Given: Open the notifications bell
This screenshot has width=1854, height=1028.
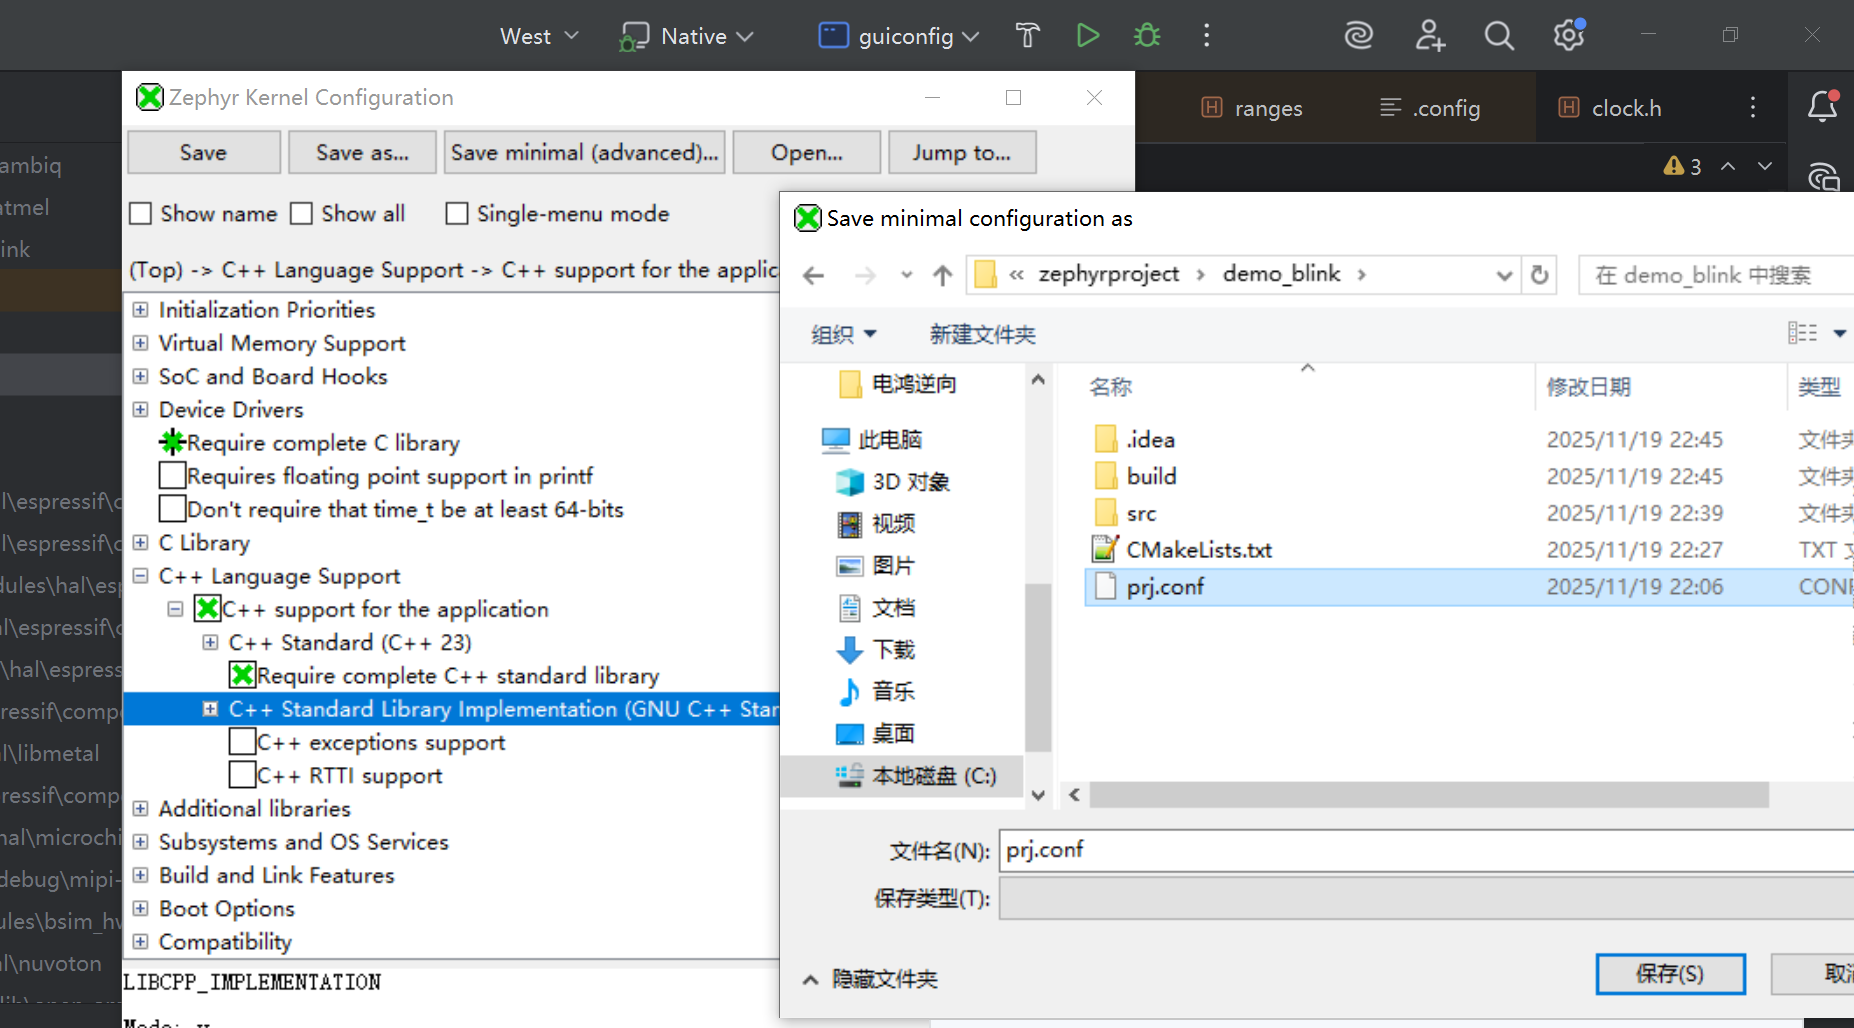Looking at the screenshot, I should click(x=1822, y=107).
